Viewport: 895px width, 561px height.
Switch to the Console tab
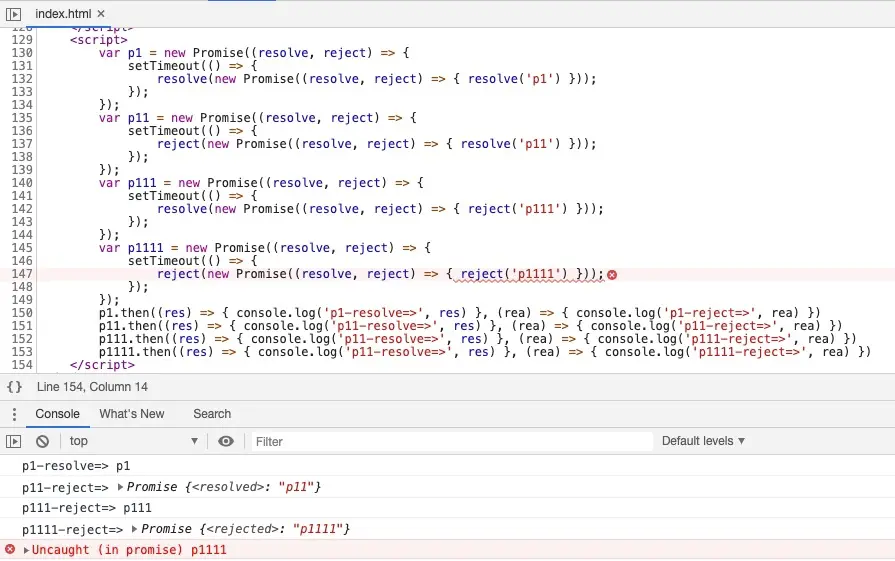57,414
